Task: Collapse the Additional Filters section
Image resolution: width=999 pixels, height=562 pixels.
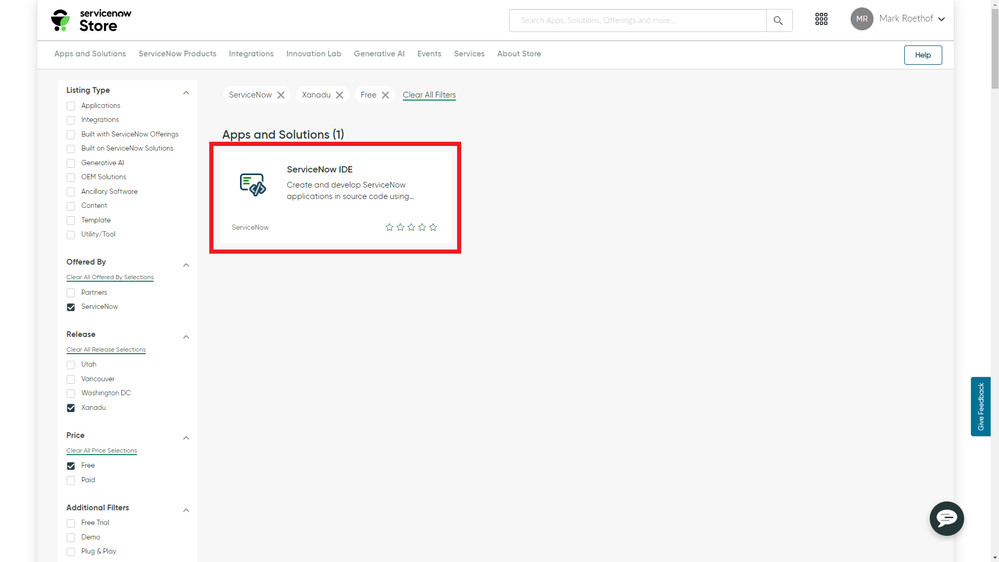Action: point(186,510)
